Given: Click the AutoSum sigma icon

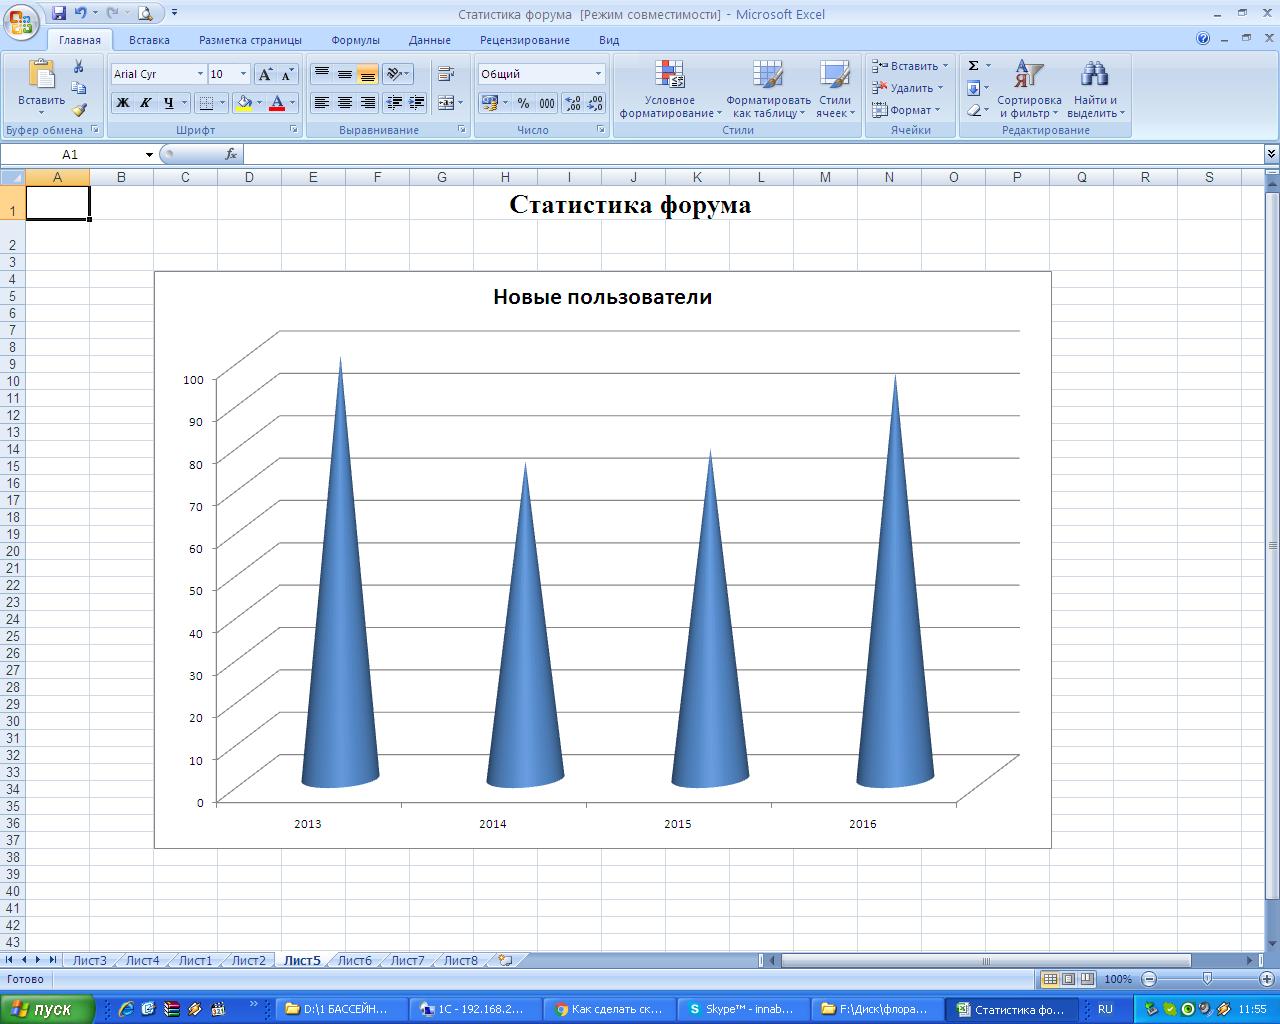Looking at the screenshot, I should point(973,66).
